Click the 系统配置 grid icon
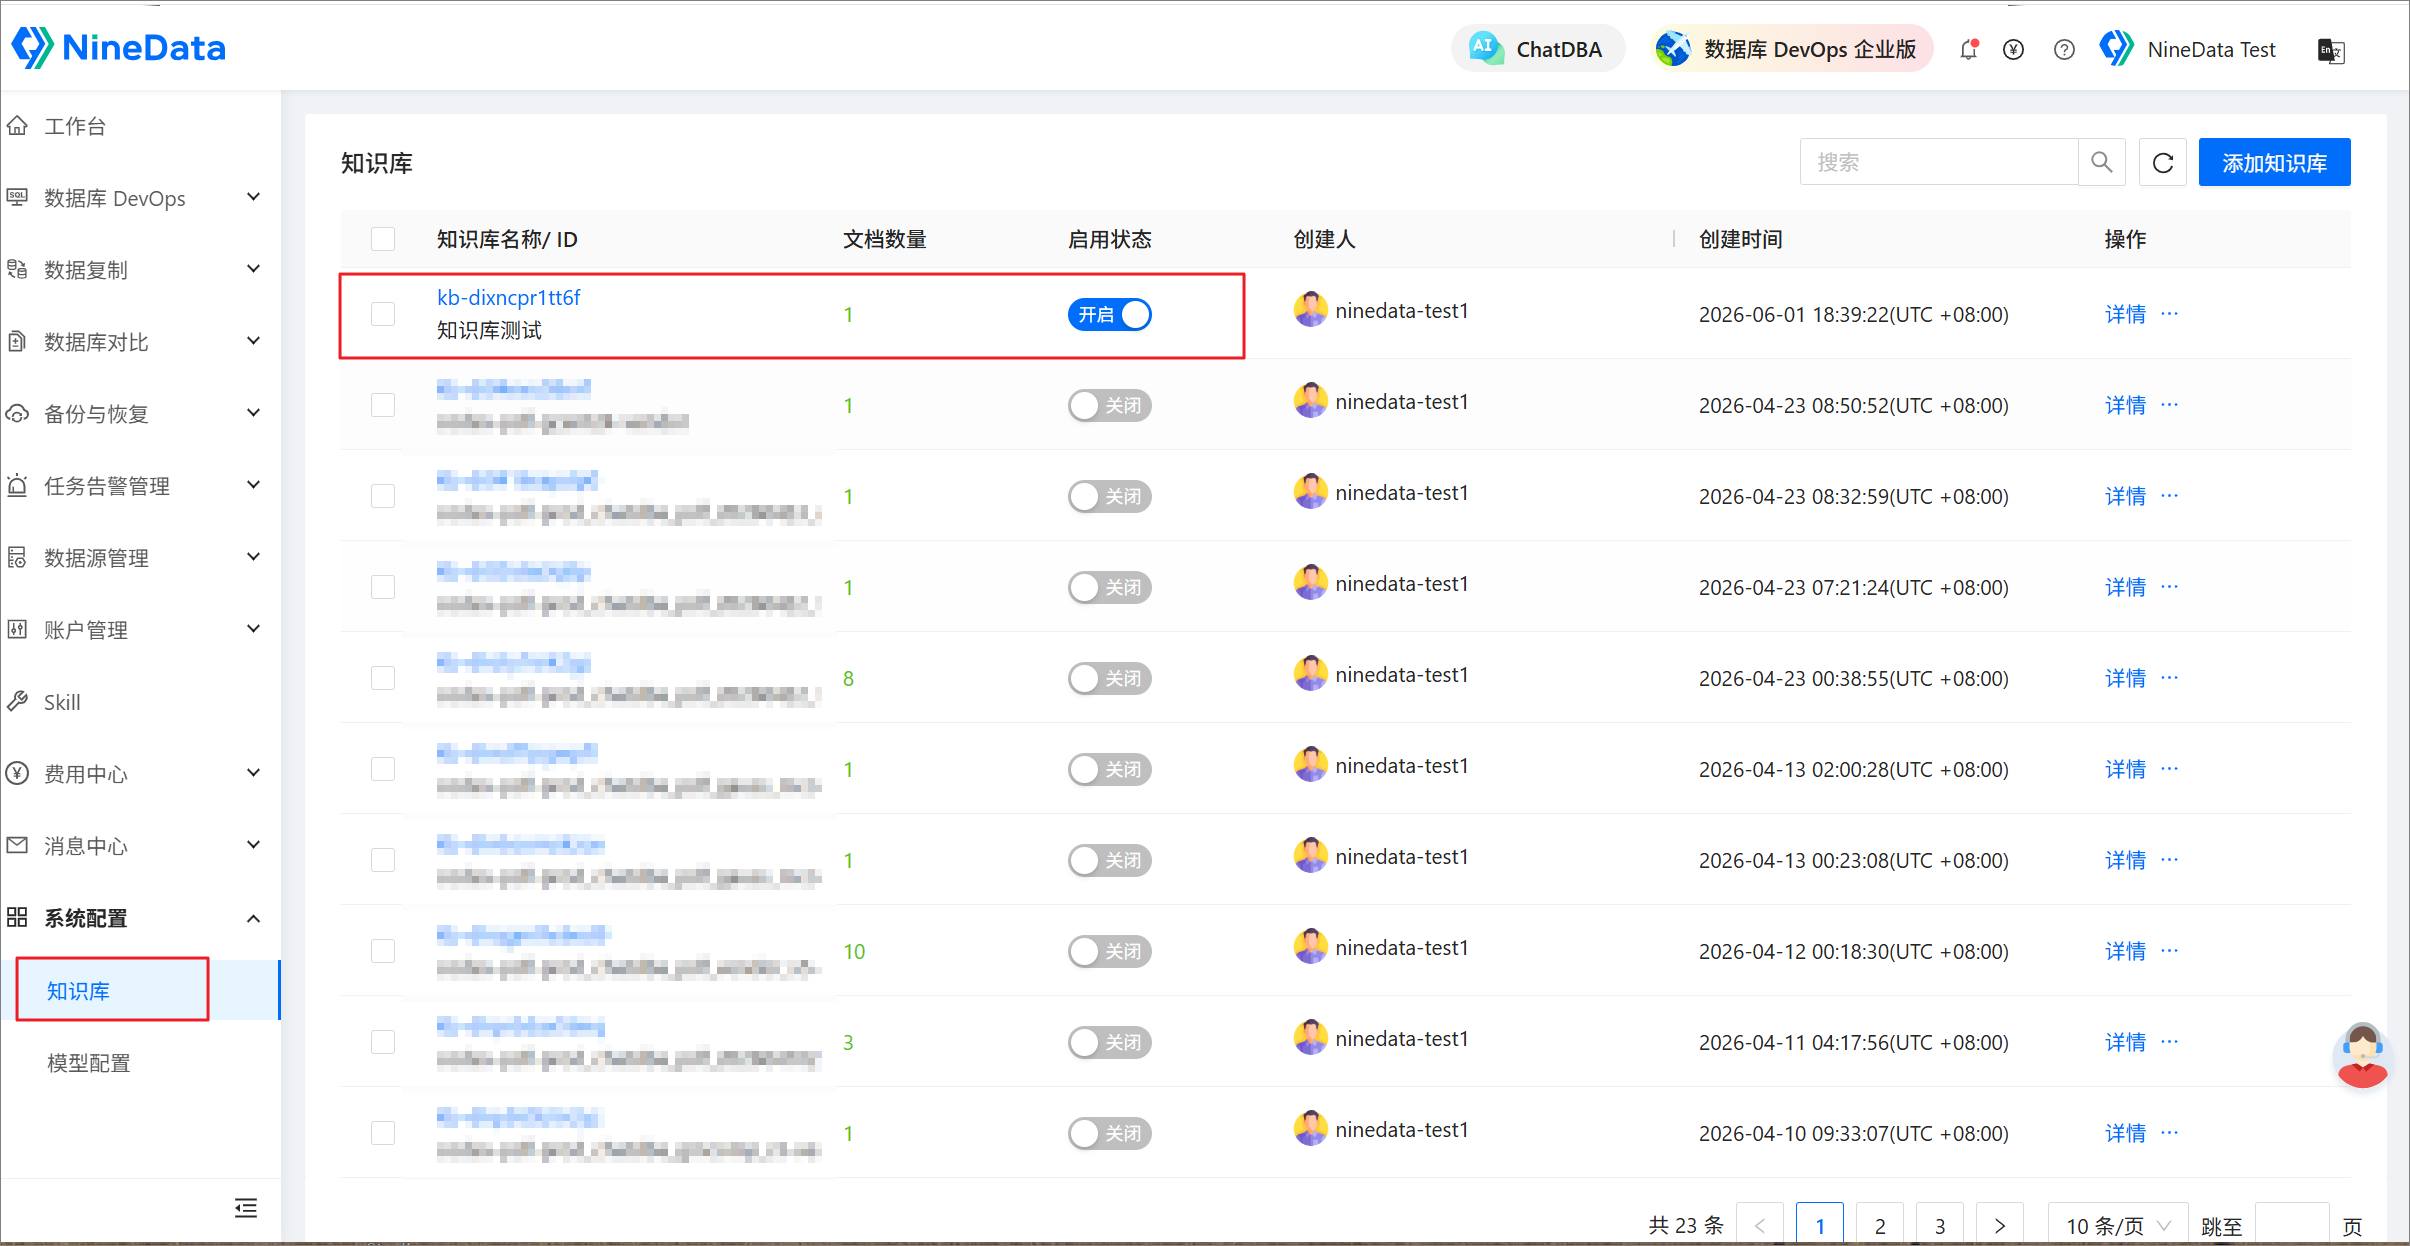The image size is (2410, 1246). pos(18,918)
